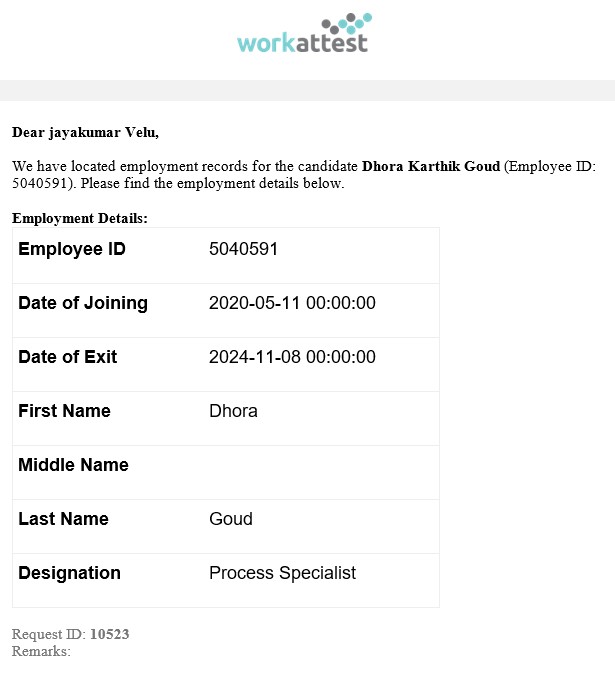Click the last name value 'Goud'
615x682 pixels.
pyautogui.click(x=231, y=519)
